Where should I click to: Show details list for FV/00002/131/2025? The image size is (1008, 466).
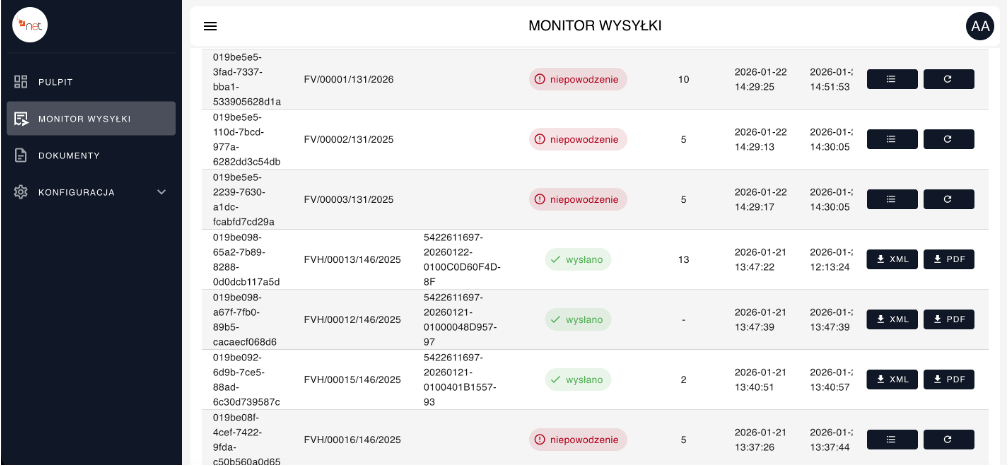point(892,139)
